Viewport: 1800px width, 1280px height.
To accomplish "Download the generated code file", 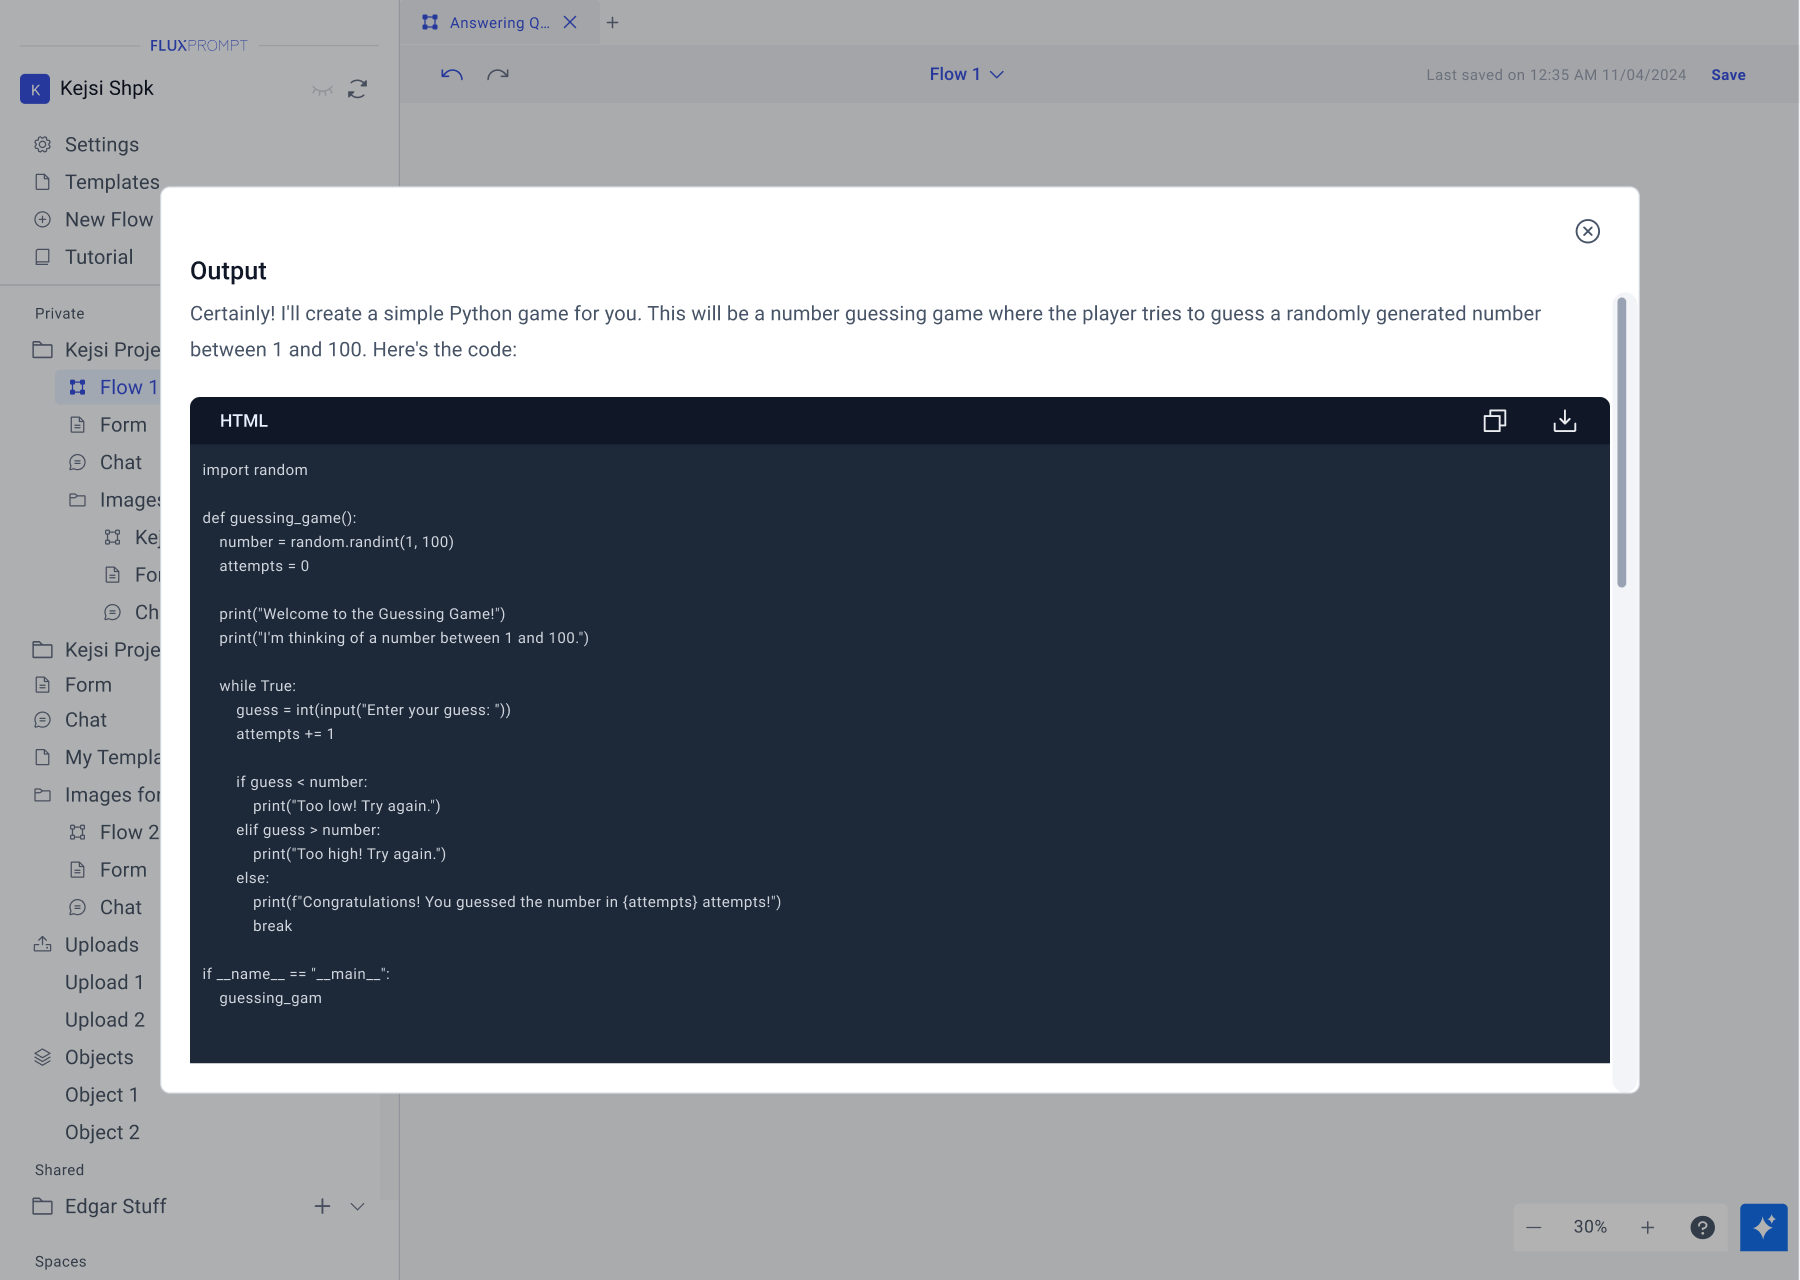I will pos(1564,421).
